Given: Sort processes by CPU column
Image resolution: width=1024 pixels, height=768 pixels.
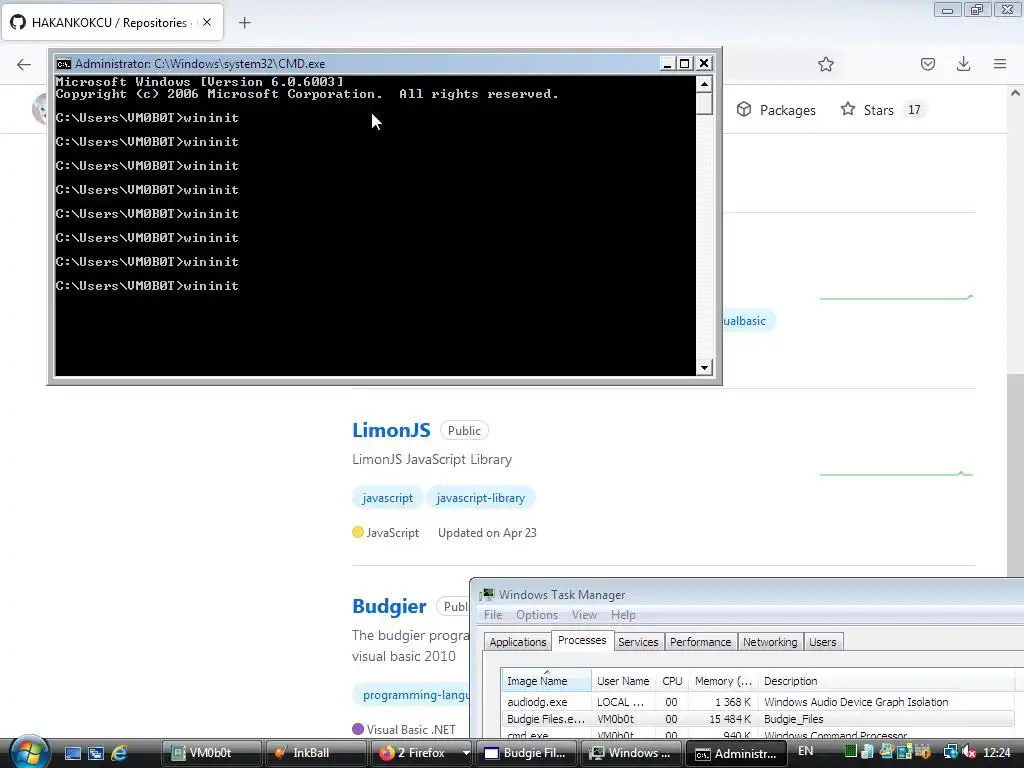Looking at the screenshot, I should pos(672,680).
